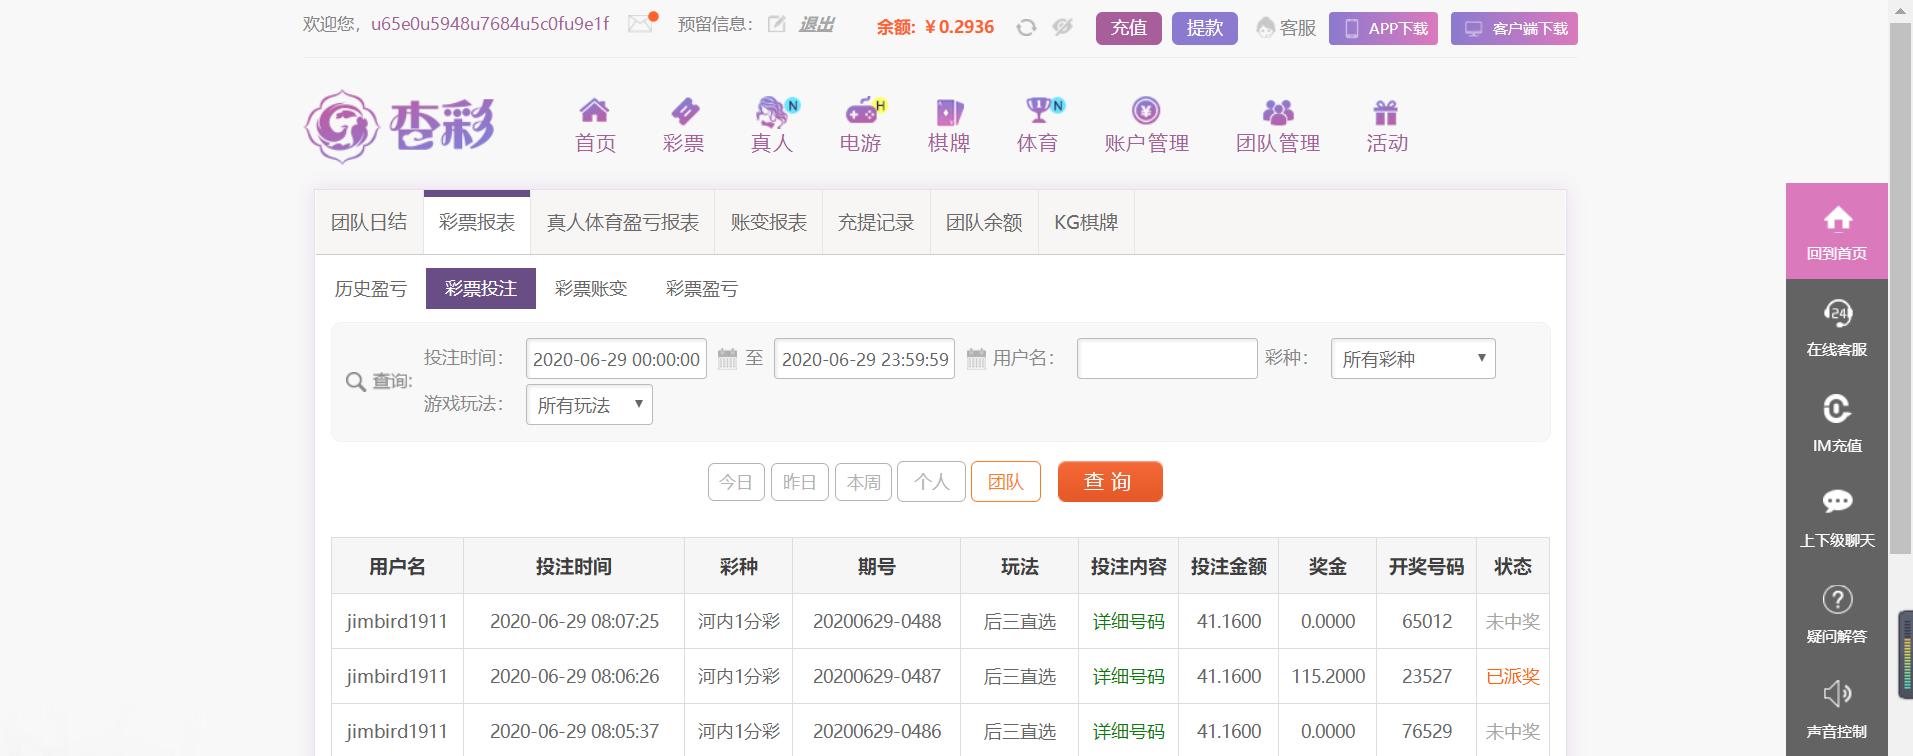Open 棋牌 card games nav icon
The image size is (1913, 756).
(x=949, y=126)
